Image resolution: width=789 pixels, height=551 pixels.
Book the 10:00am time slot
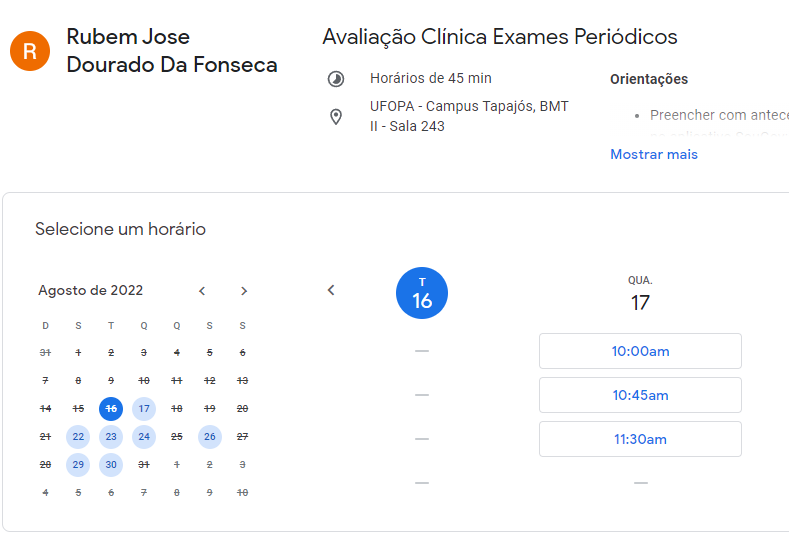click(640, 351)
